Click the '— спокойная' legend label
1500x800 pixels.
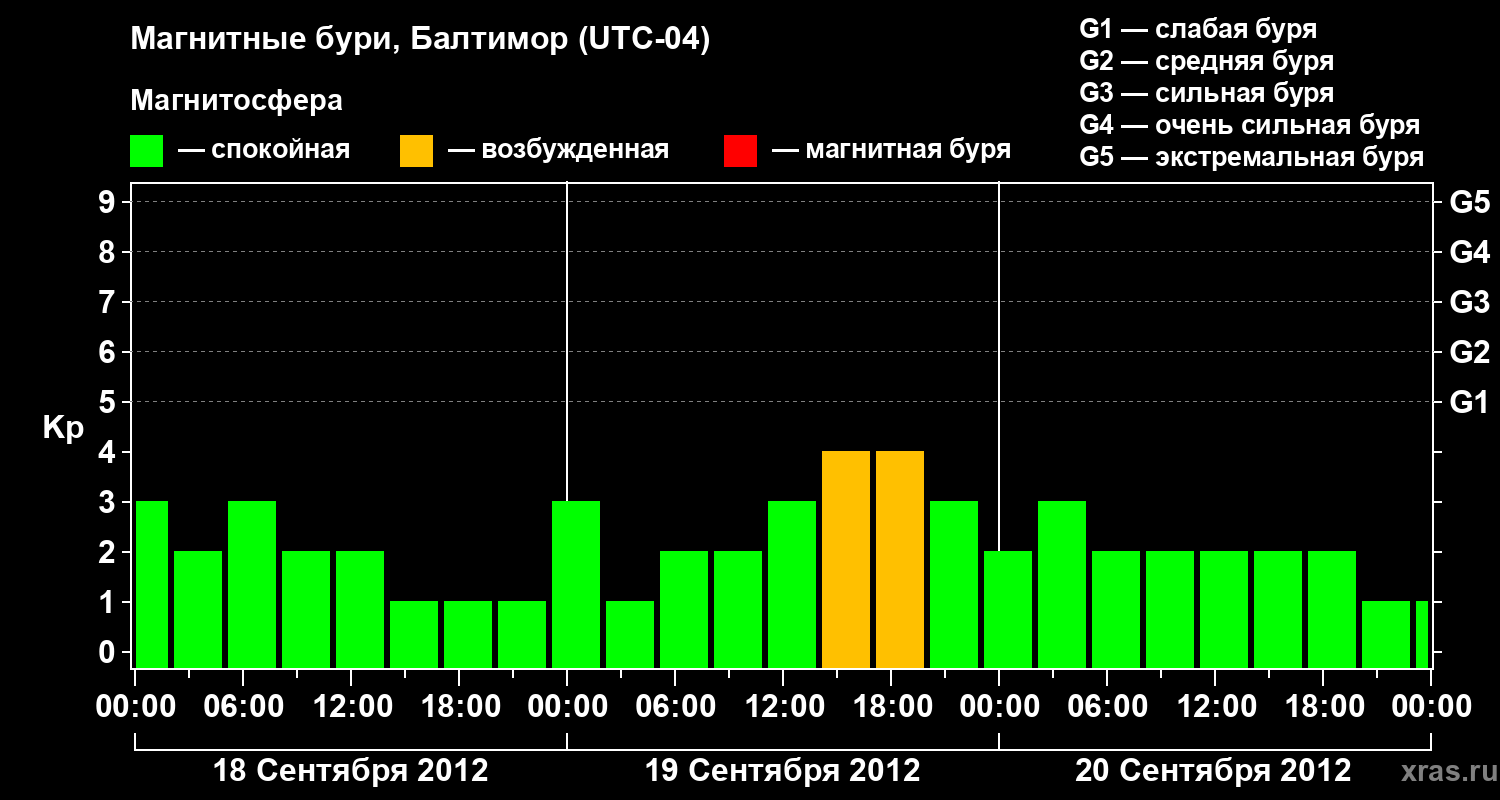[x=264, y=150]
